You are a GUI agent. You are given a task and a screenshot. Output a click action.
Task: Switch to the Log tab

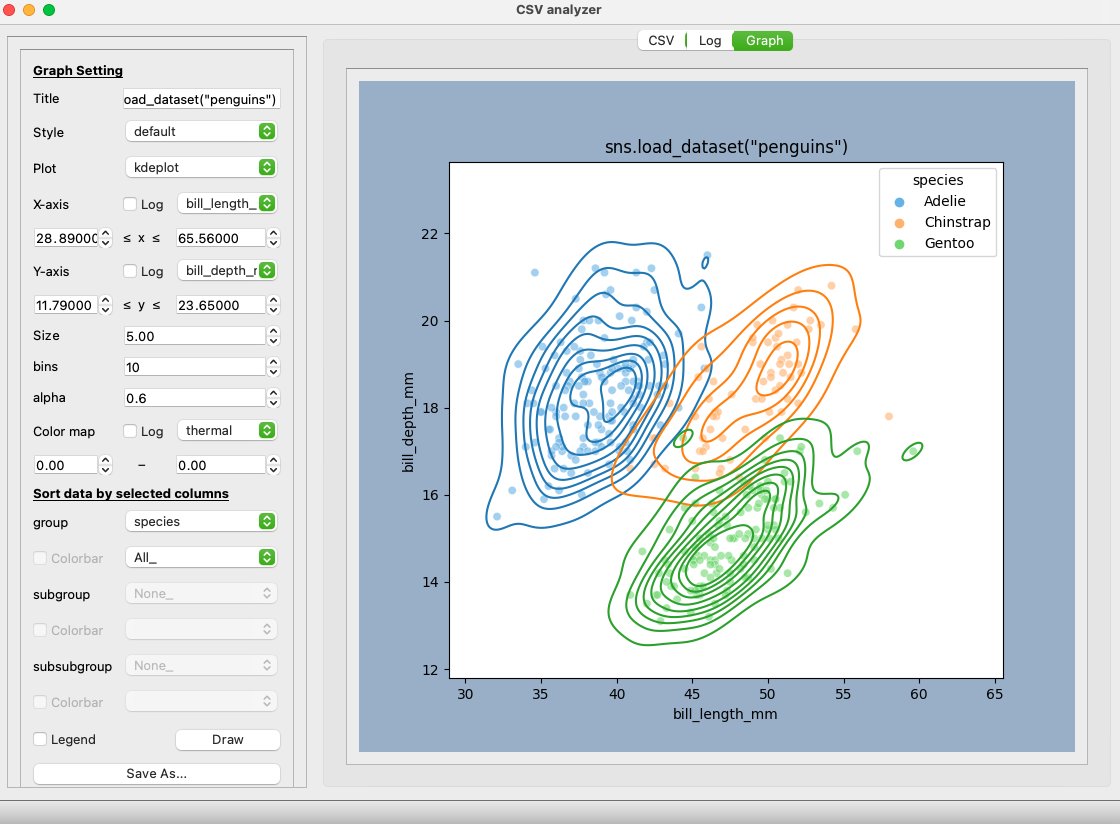(710, 40)
